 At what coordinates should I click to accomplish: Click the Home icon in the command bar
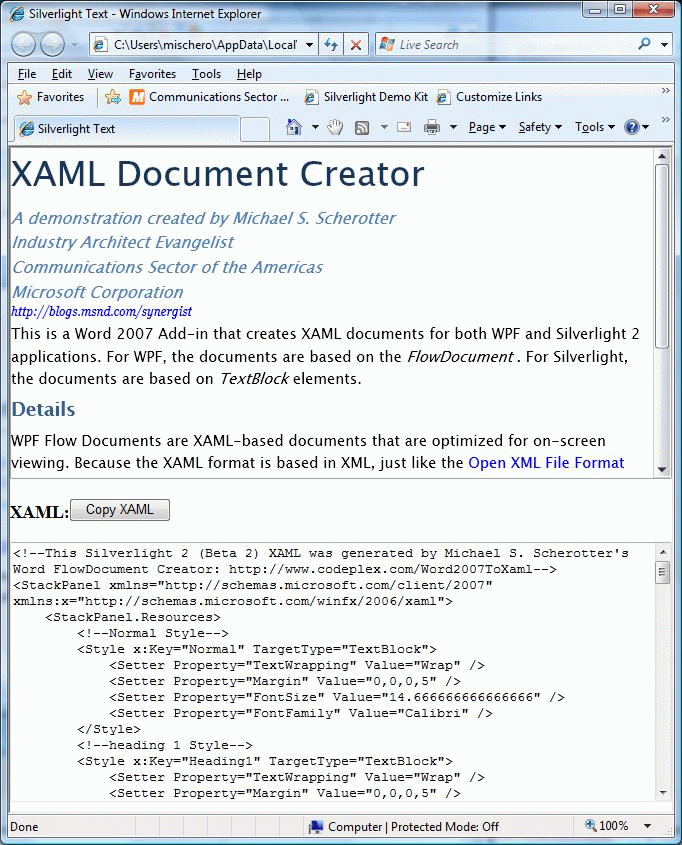tap(294, 127)
